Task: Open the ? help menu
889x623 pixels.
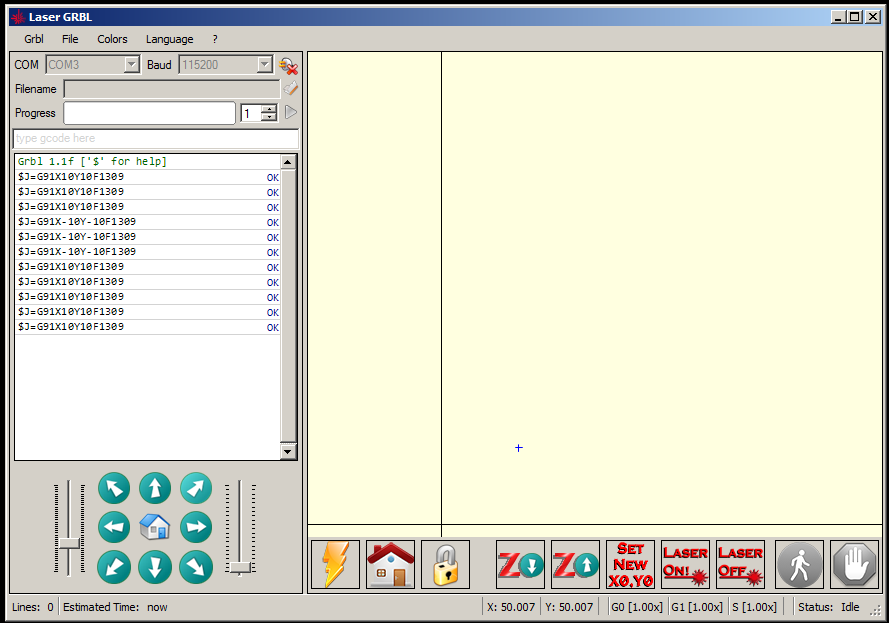Action: [215, 39]
